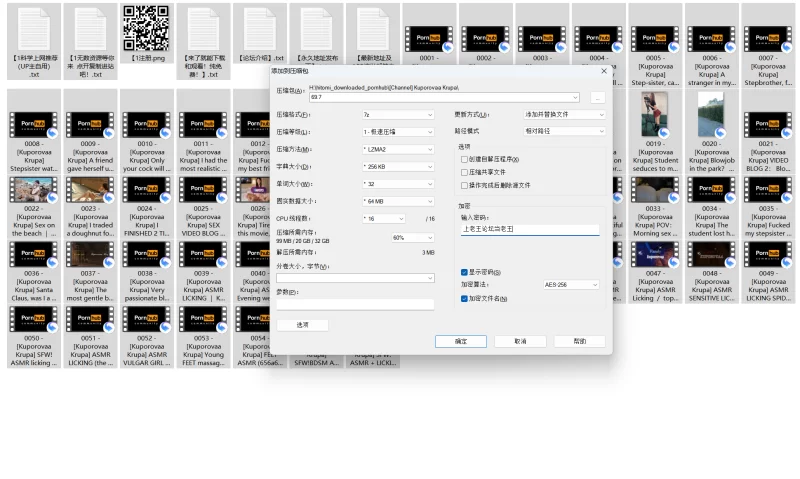The height and width of the screenshot is (479, 800).
Task: Select the 0020 file thumbnail
Action: 711,114
